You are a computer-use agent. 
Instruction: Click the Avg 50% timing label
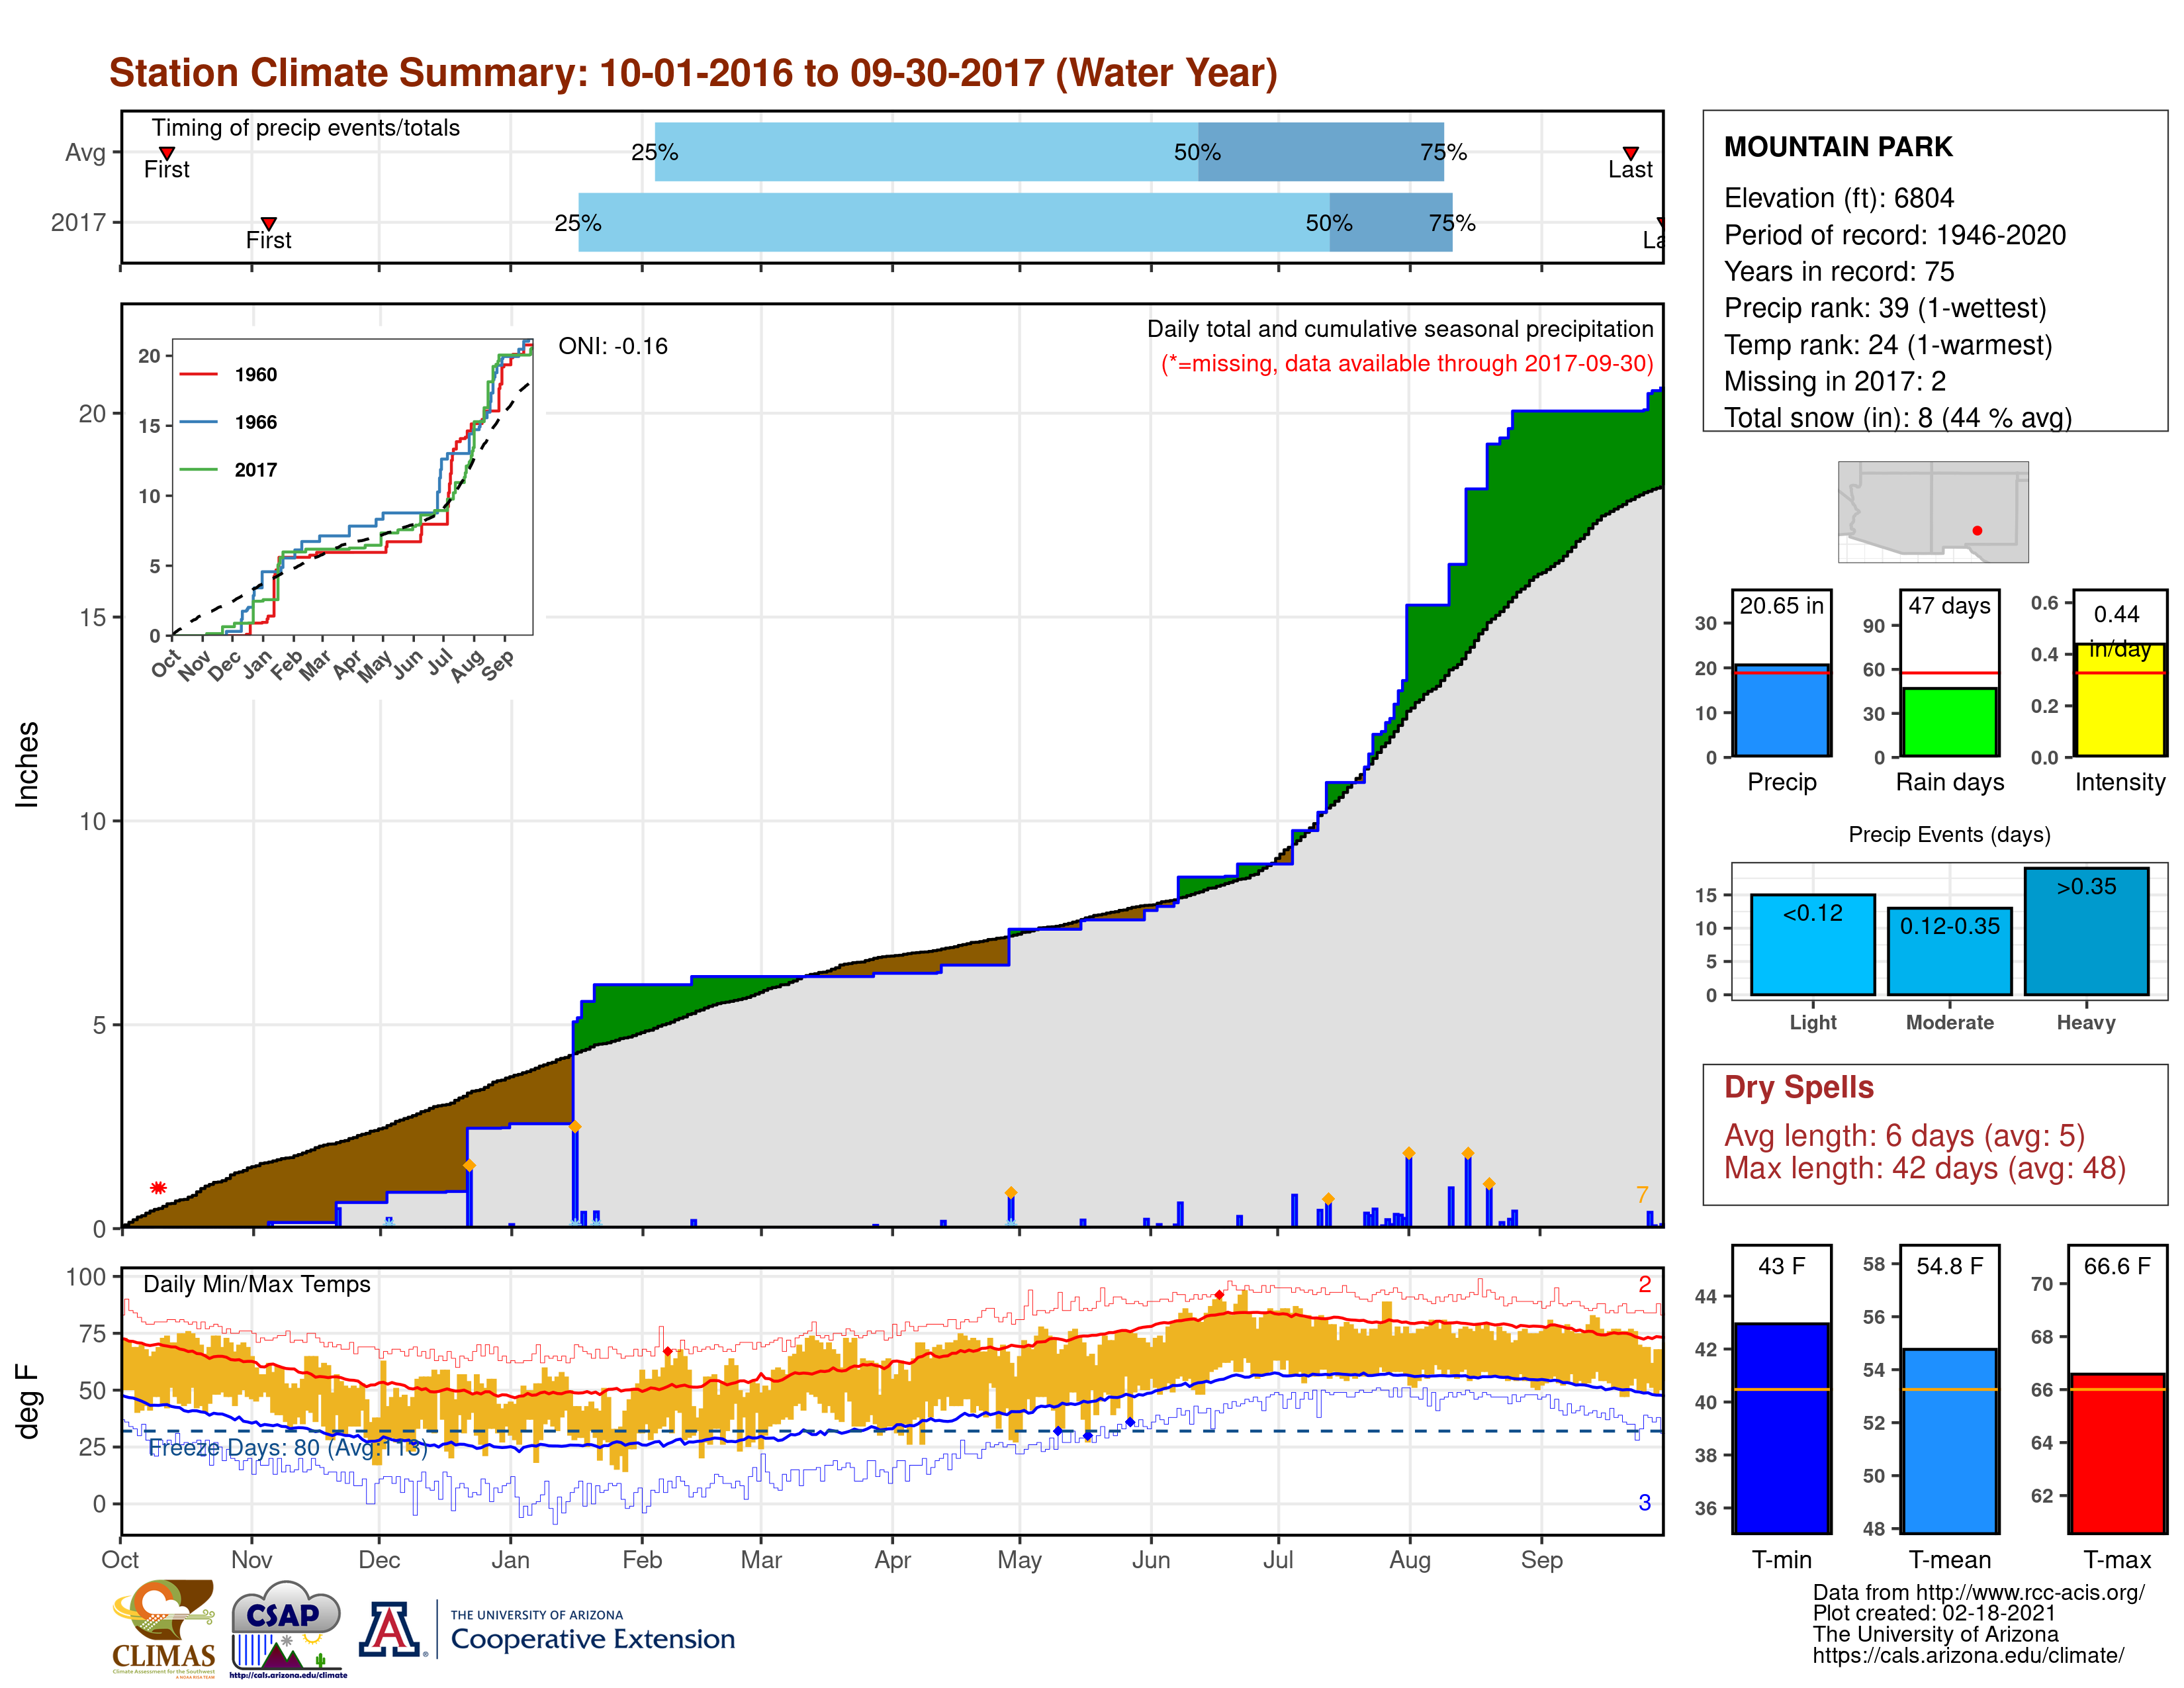(x=1197, y=152)
